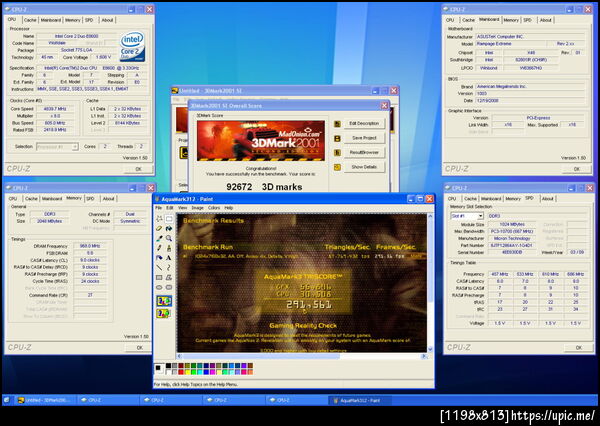This screenshot has width=600, height=426.
Task: Pick the magenta color in Paint palette
Action: click(x=212, y=372)
